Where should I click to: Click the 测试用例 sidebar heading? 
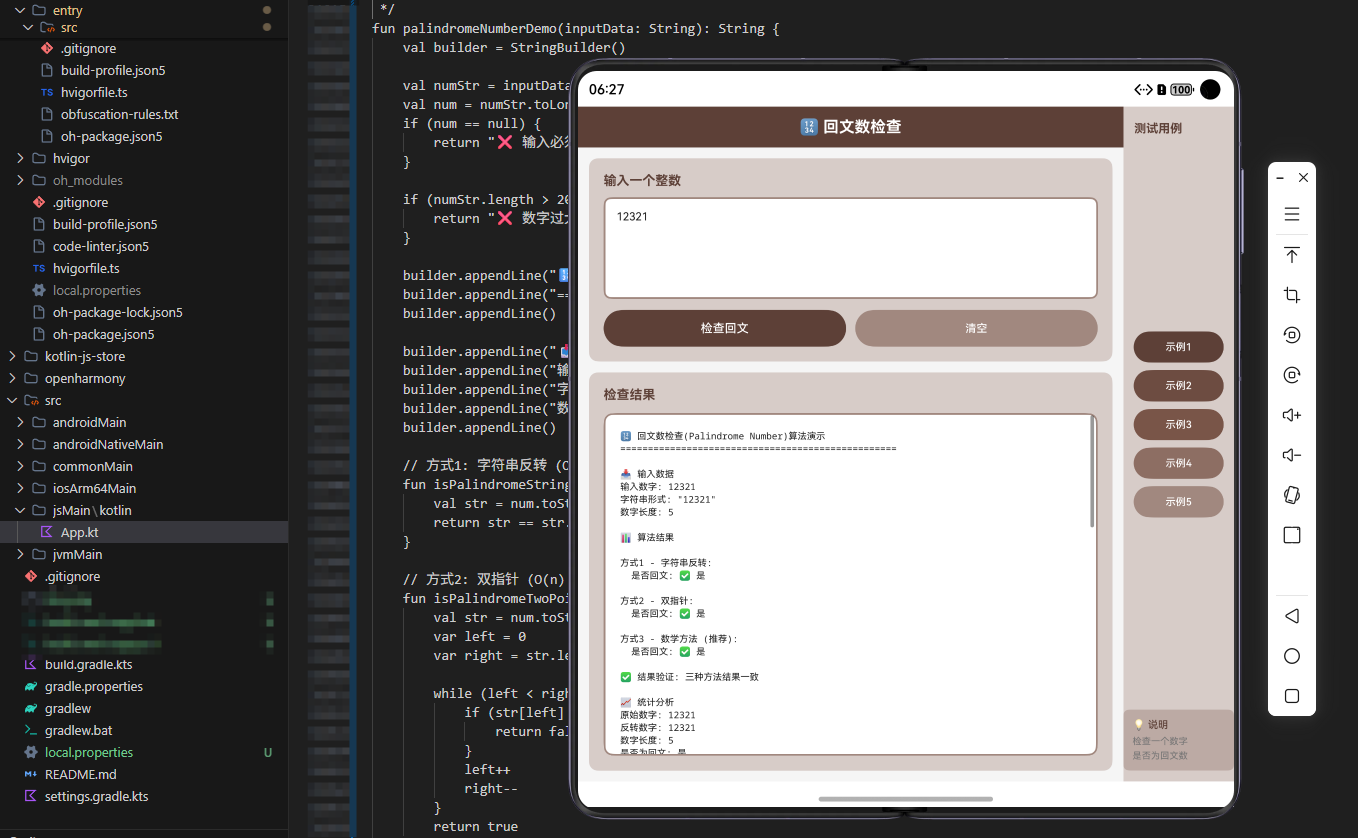(1158, 128)
